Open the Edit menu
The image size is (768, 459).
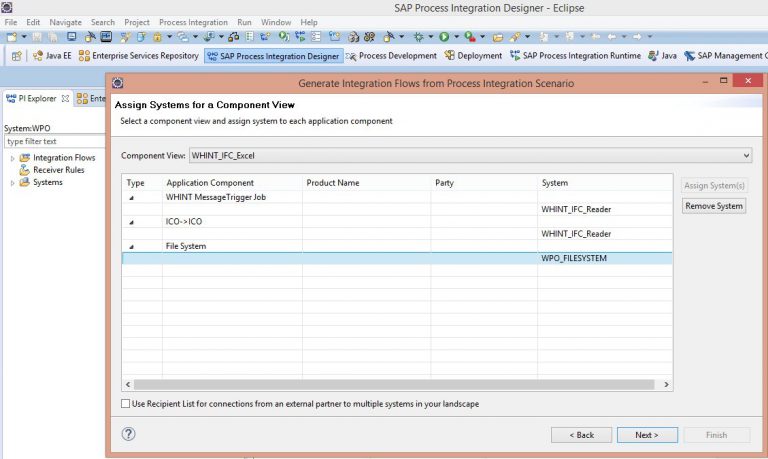[x=33, y=23]
